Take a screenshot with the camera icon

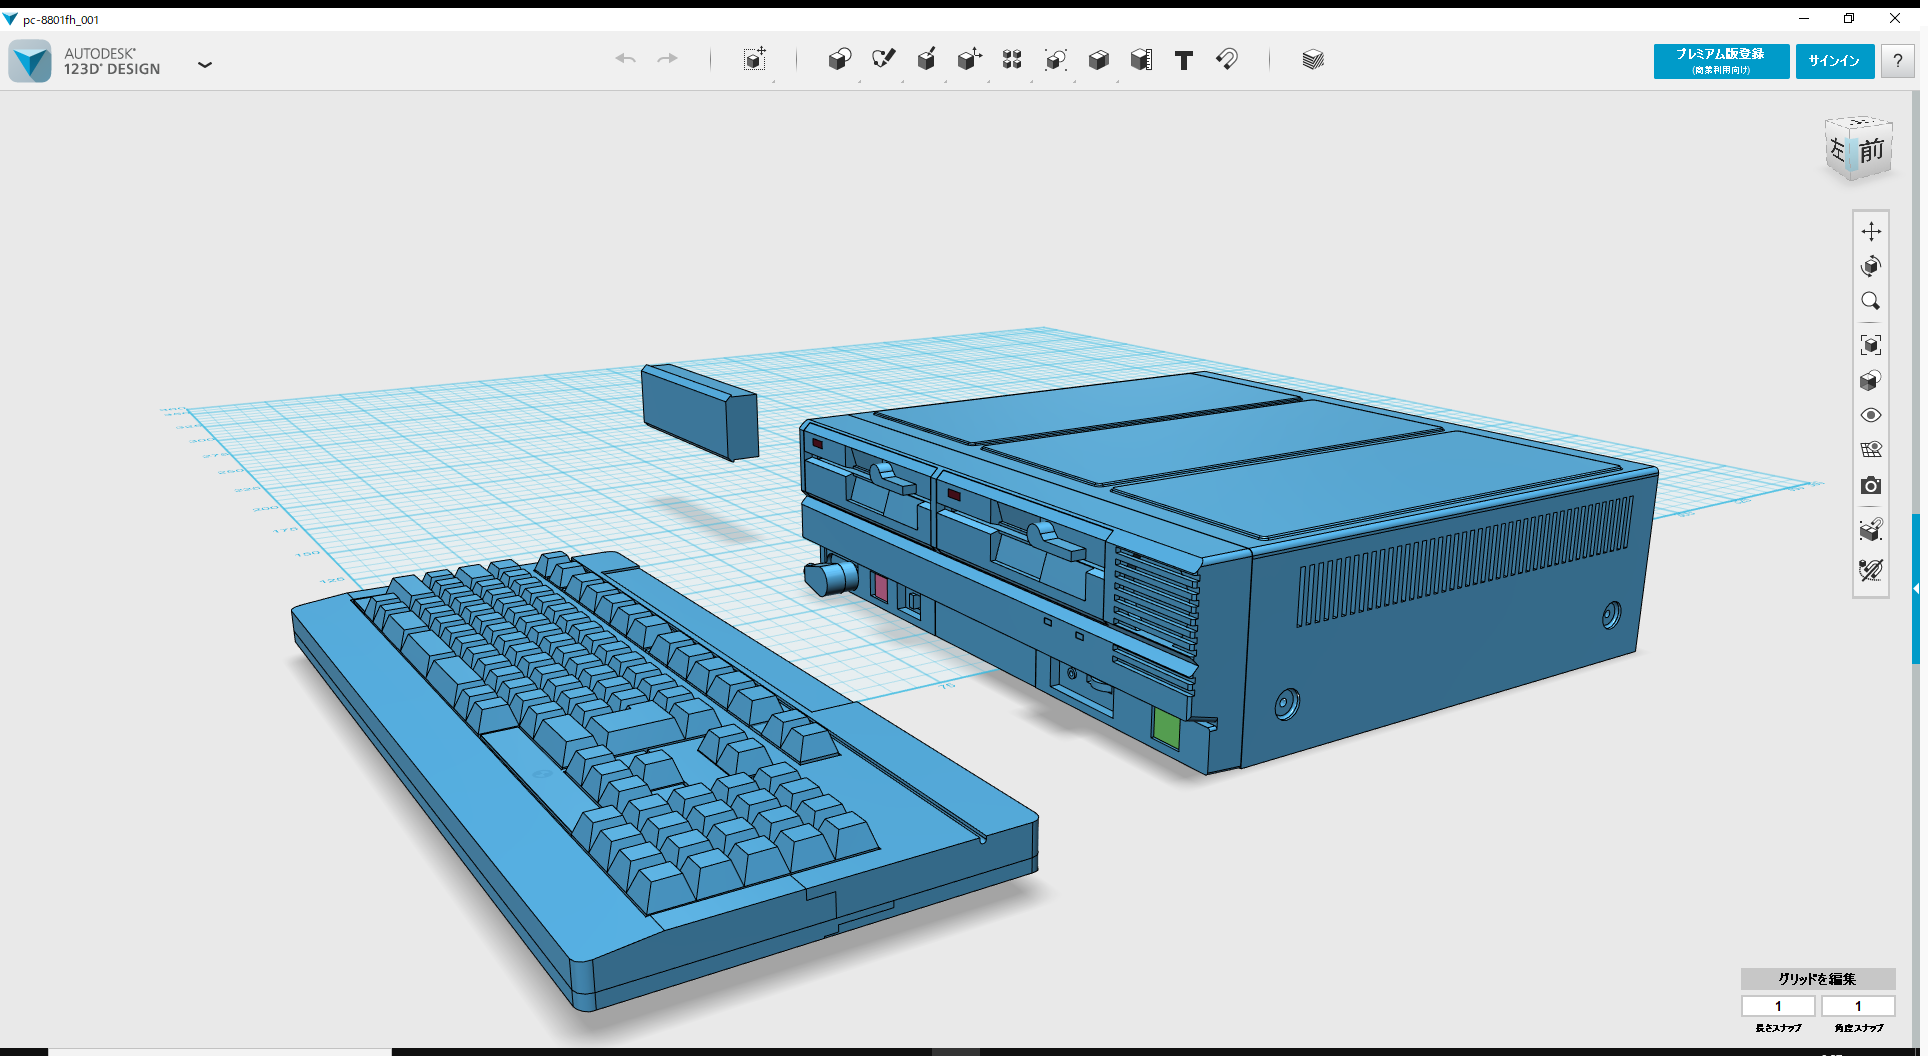[1871, 486]
